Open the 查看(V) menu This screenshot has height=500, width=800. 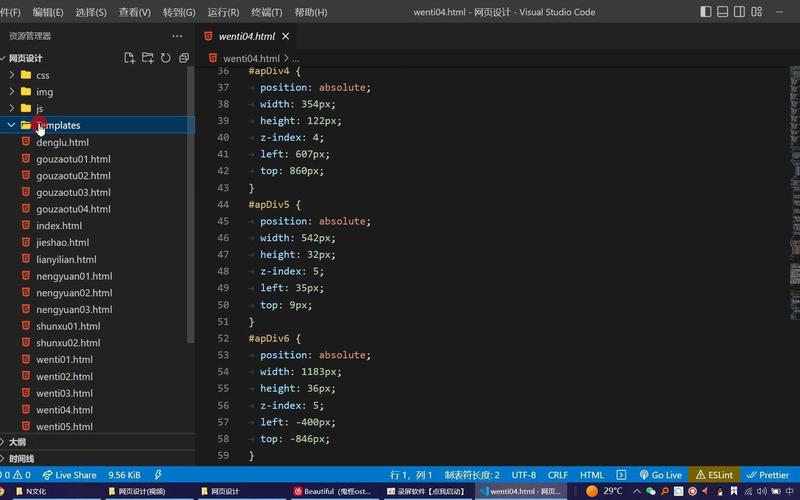click(135, 12)
